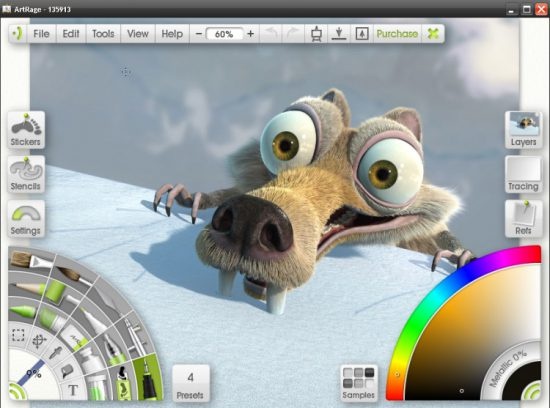Click the 60% zoom field
This screenshot has width=550, height=408.
224,34
